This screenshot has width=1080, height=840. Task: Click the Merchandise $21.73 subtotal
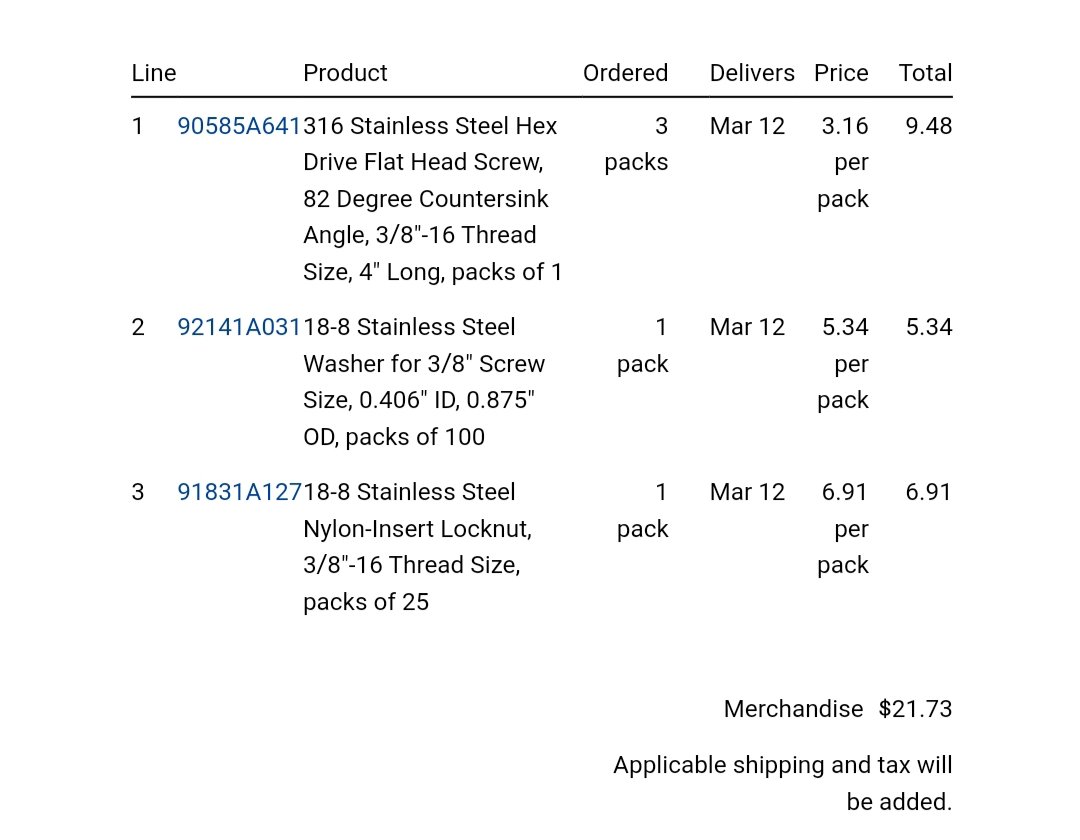[838, 709]
